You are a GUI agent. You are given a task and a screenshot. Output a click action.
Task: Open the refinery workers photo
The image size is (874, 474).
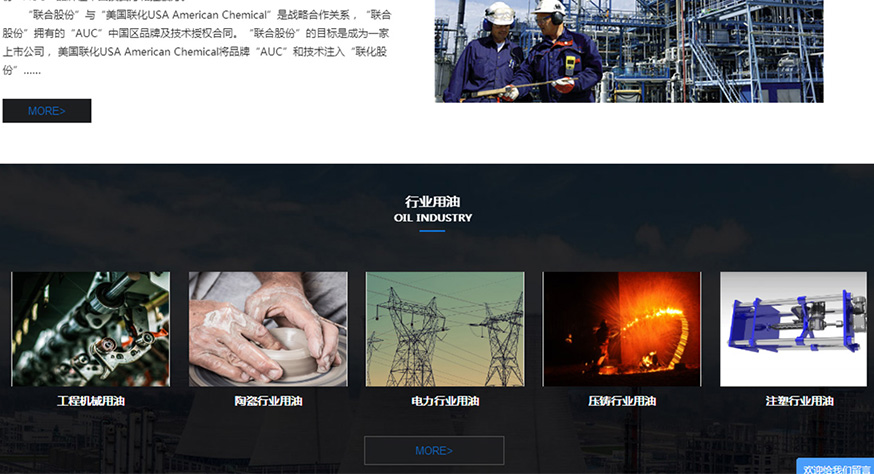(x=629, y=51)
